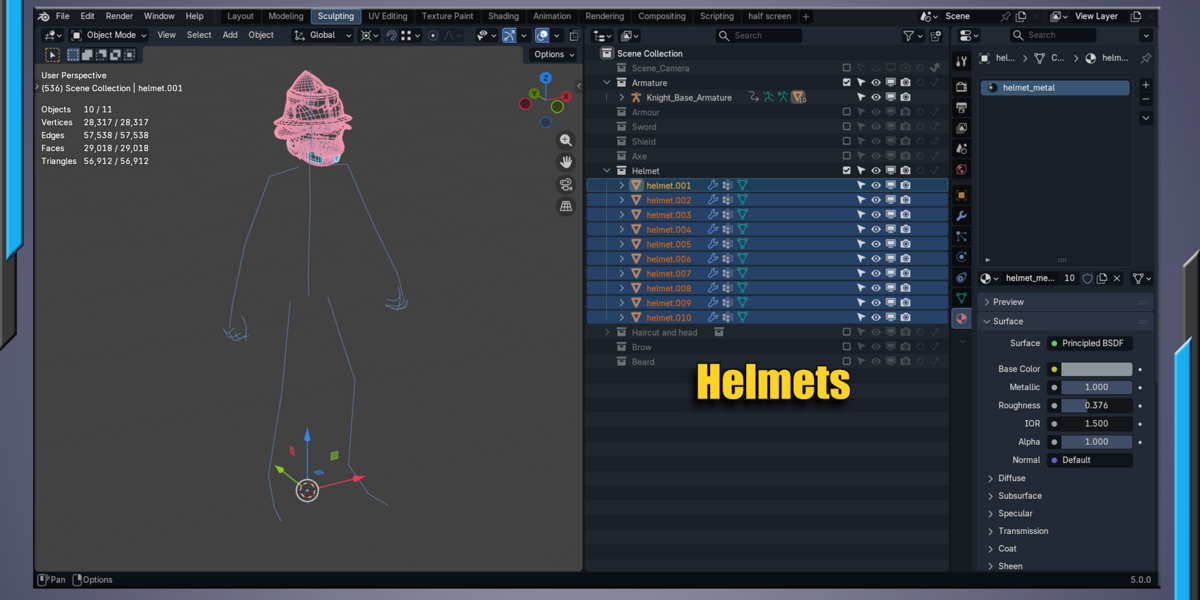Enable the Sword collection checkbox
Image resolution: width=1200 pixels, height=600 pixels.
pyautogui.click(x=847, y=127)
